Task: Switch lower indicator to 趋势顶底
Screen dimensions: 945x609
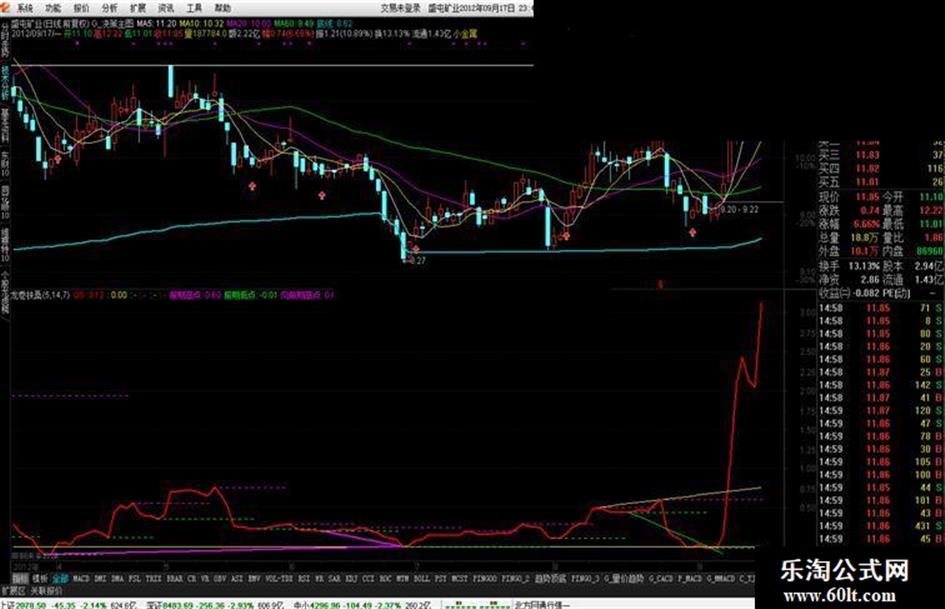Action: (550, 578)
